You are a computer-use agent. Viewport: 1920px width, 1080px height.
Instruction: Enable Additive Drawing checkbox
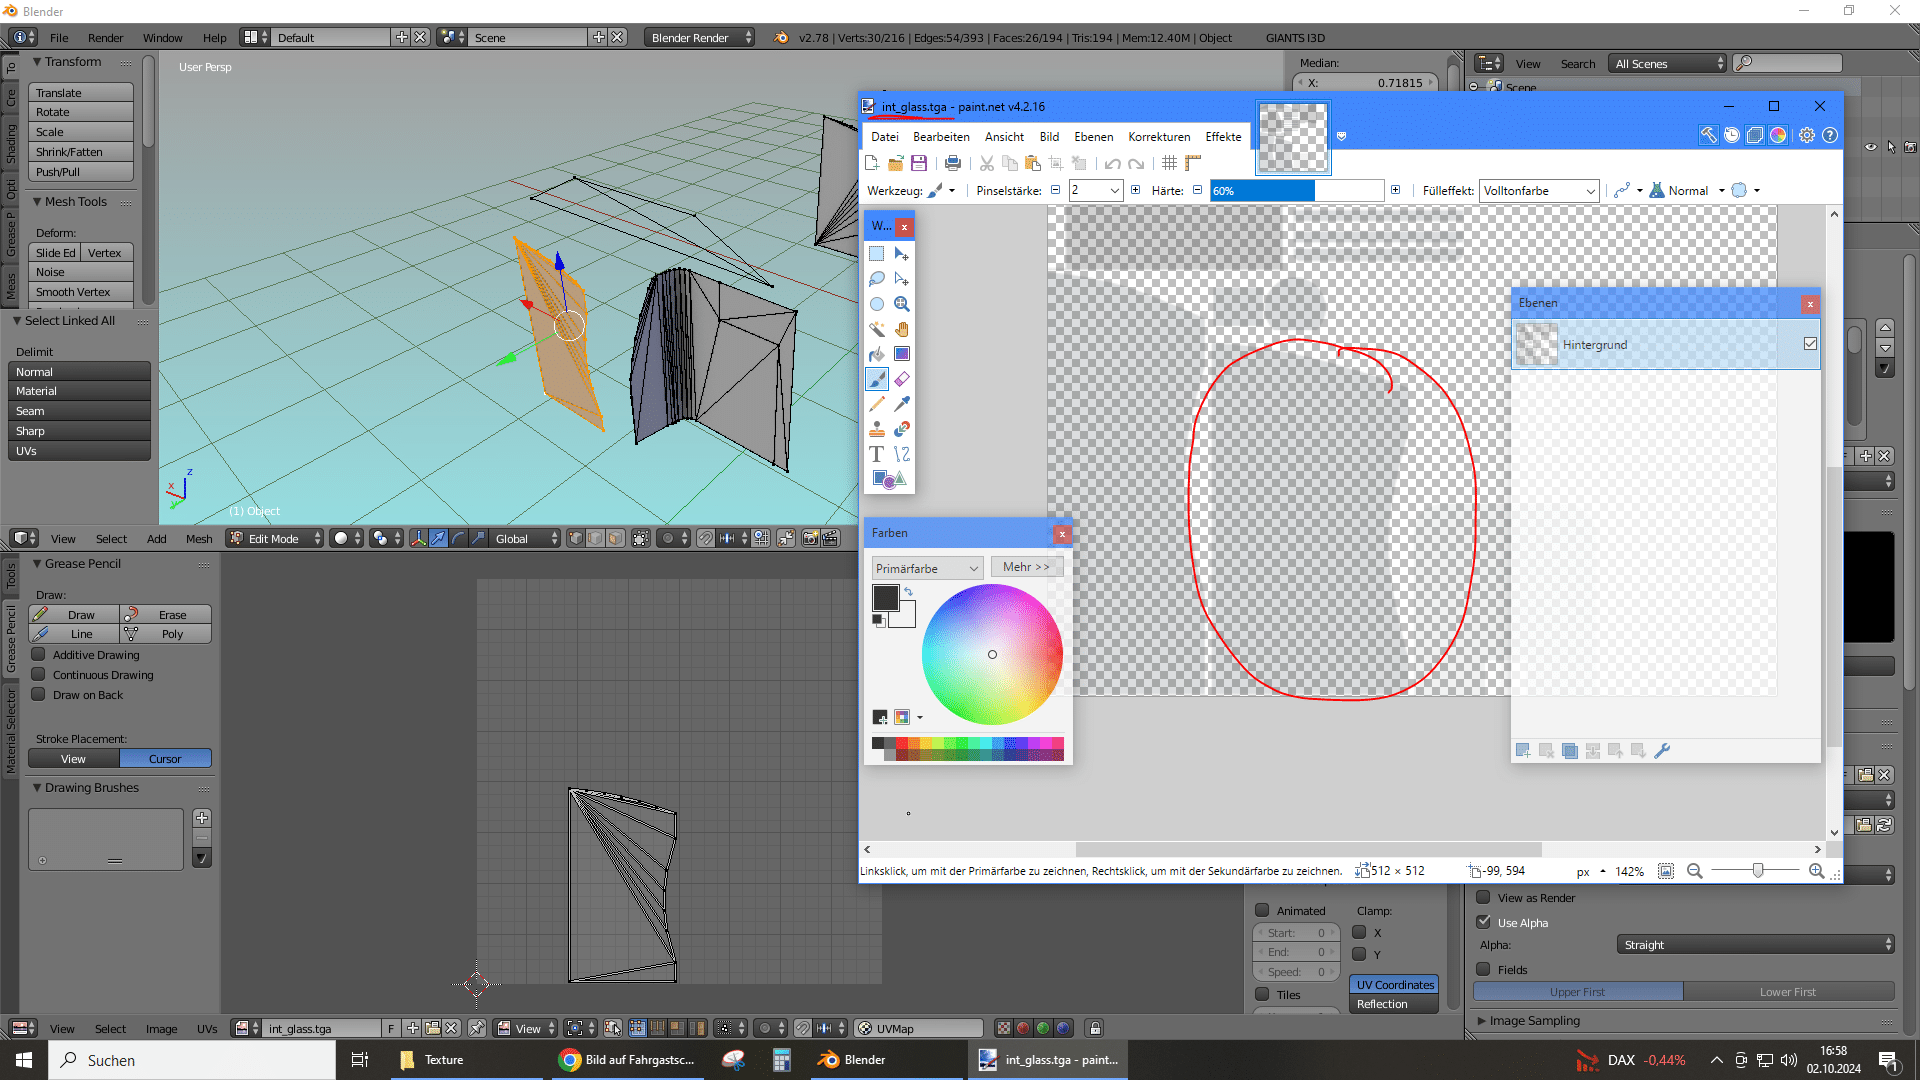[39, 655]
